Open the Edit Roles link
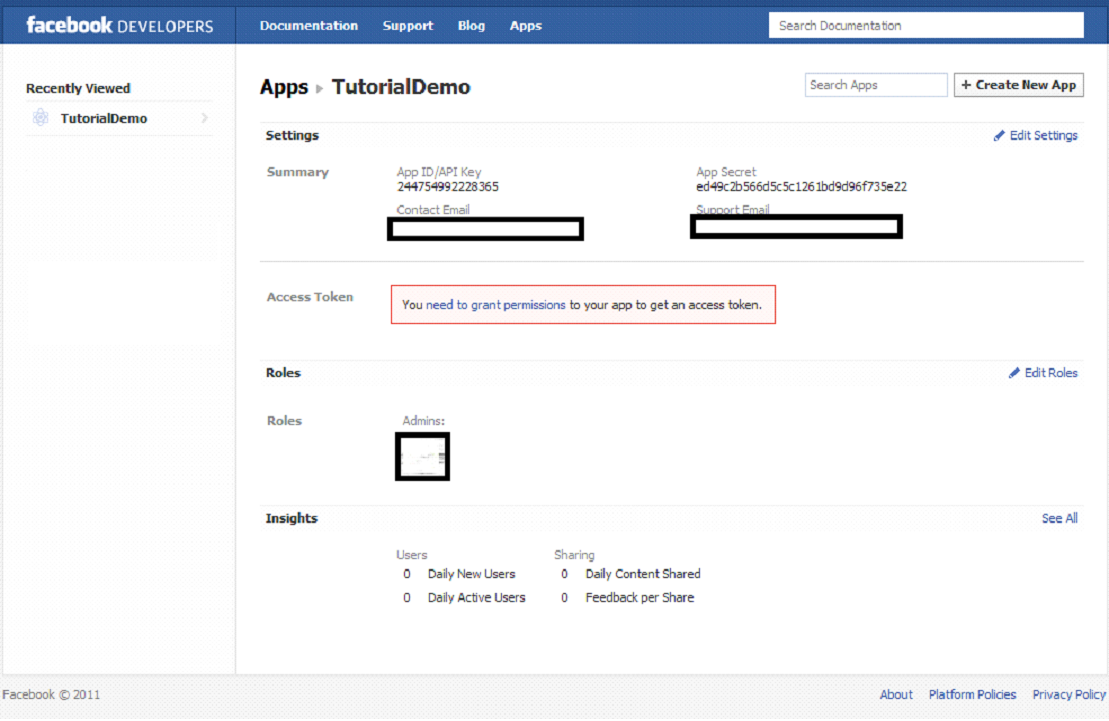The width and height of the screenshot is (1109, 721). tap(1051, 373)
